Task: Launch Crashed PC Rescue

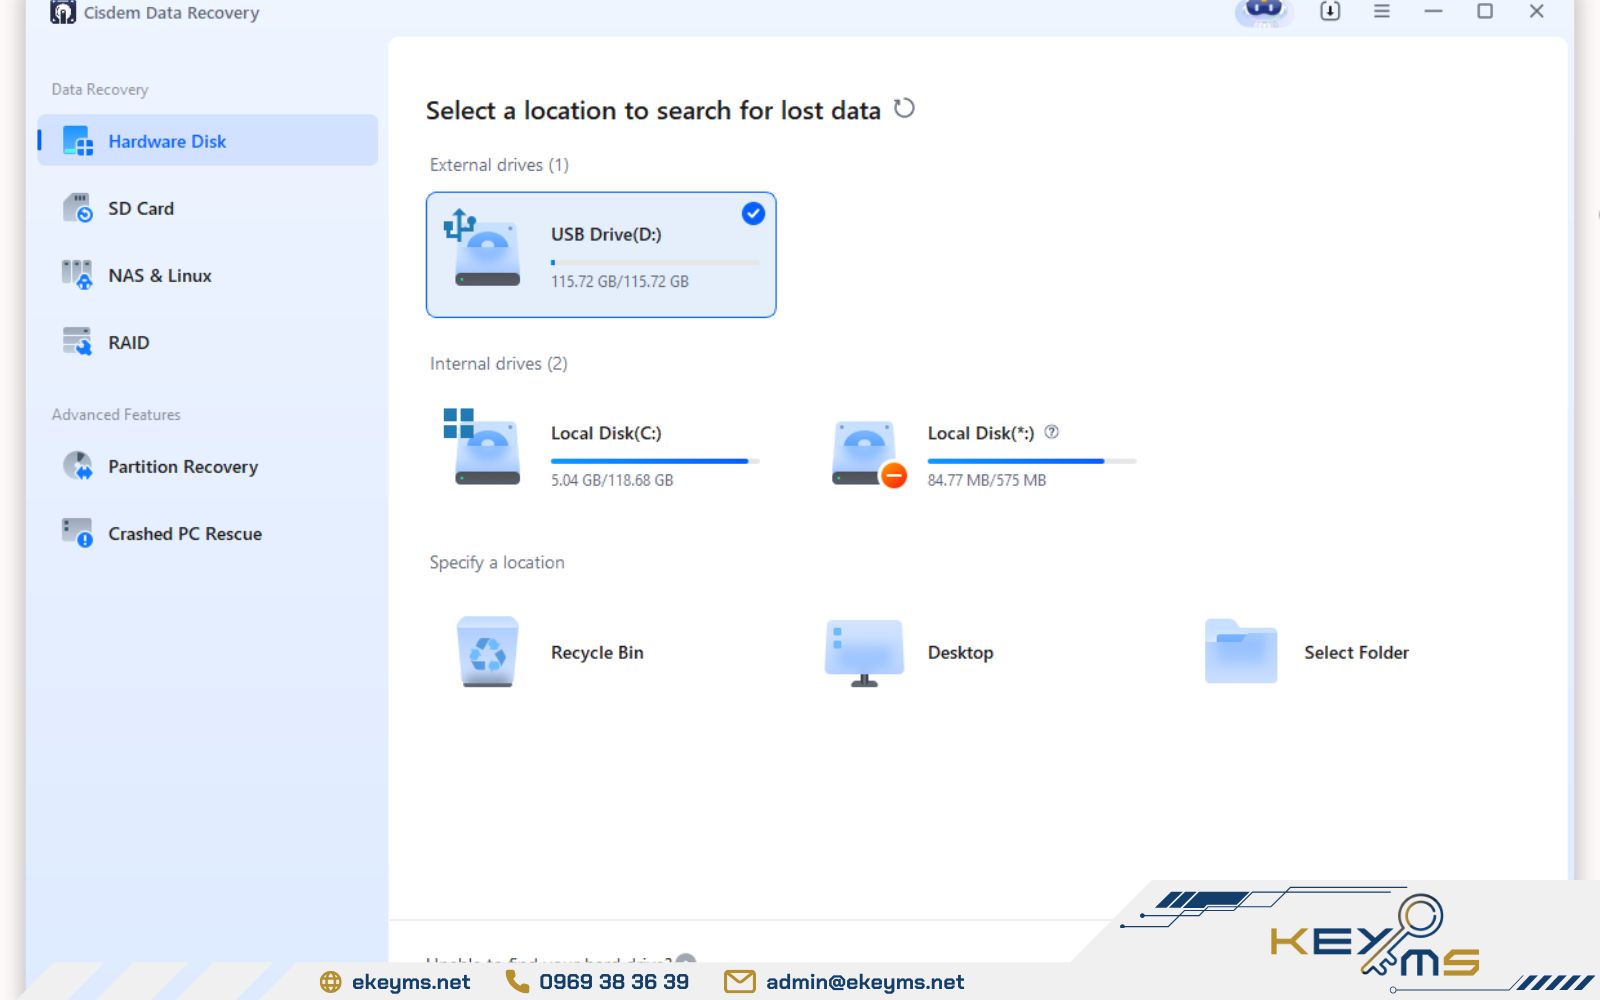Action: tap(185, 534)
